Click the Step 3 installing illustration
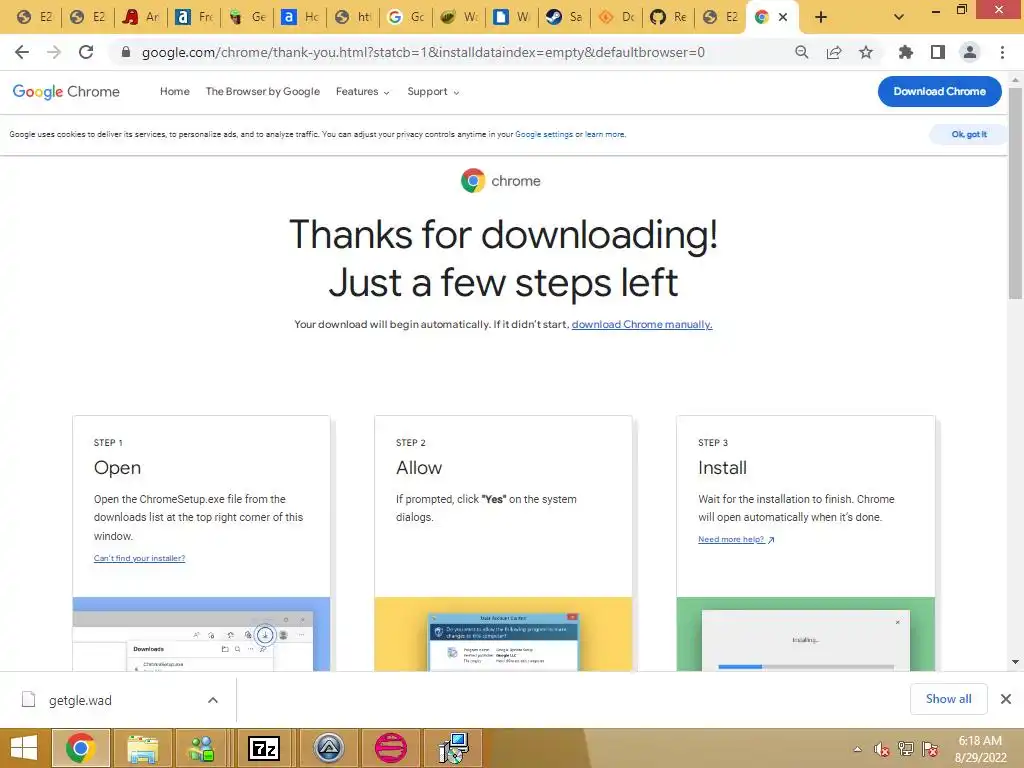The height and width of the screenshot is (768, 1024). click(805, 634)
